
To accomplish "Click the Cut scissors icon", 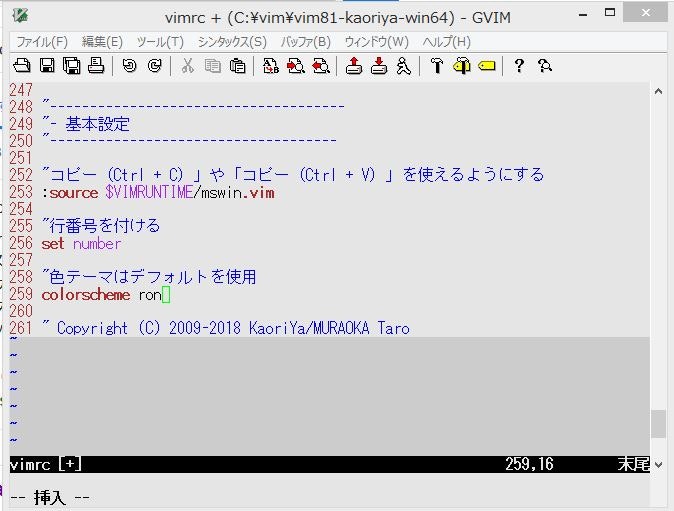I will [x=187, y=66].
